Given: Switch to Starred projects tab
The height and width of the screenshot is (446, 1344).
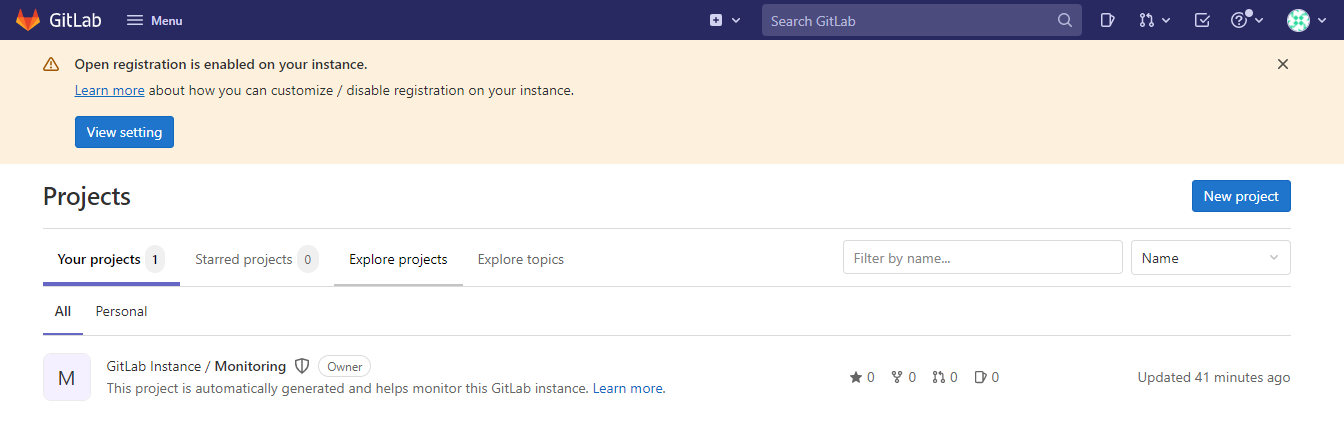Looking at the screenshot, I should pos(257,260).
